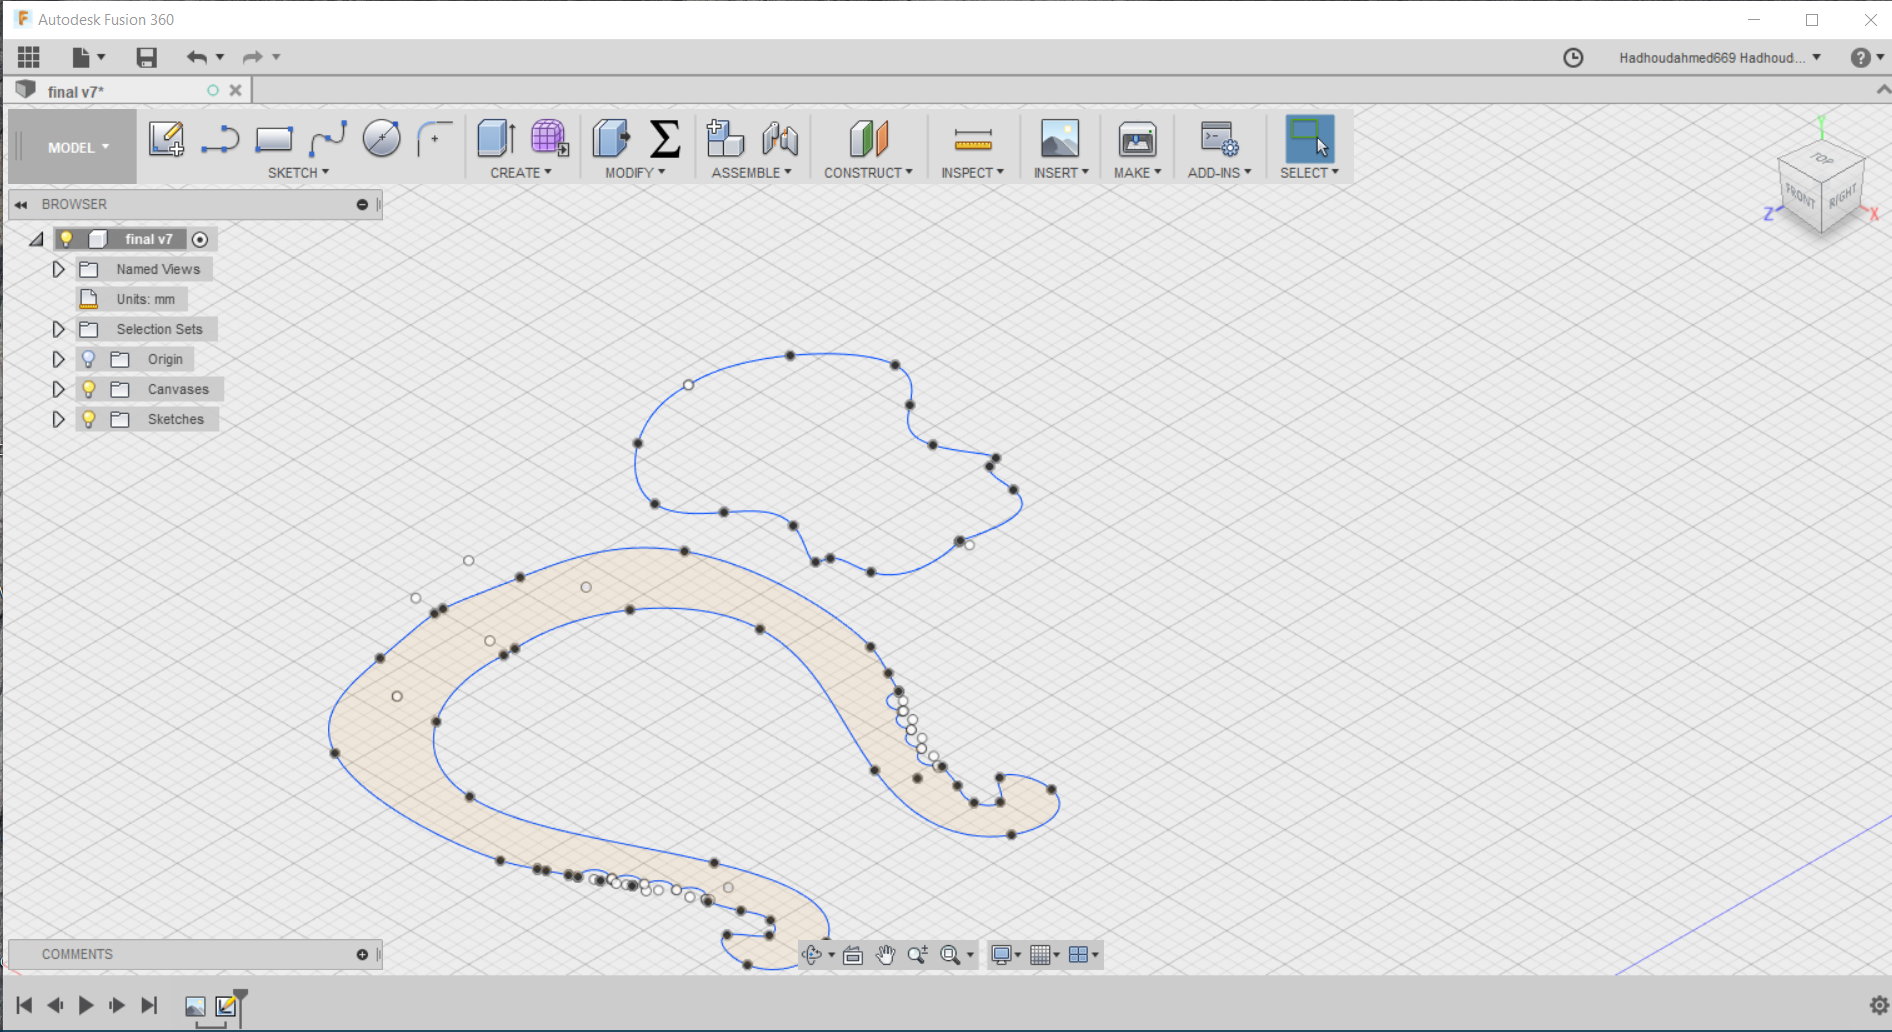The image size is (1892, 1032).
Task: Expand the Canvases folder tree node
Action: click(58, 389)
